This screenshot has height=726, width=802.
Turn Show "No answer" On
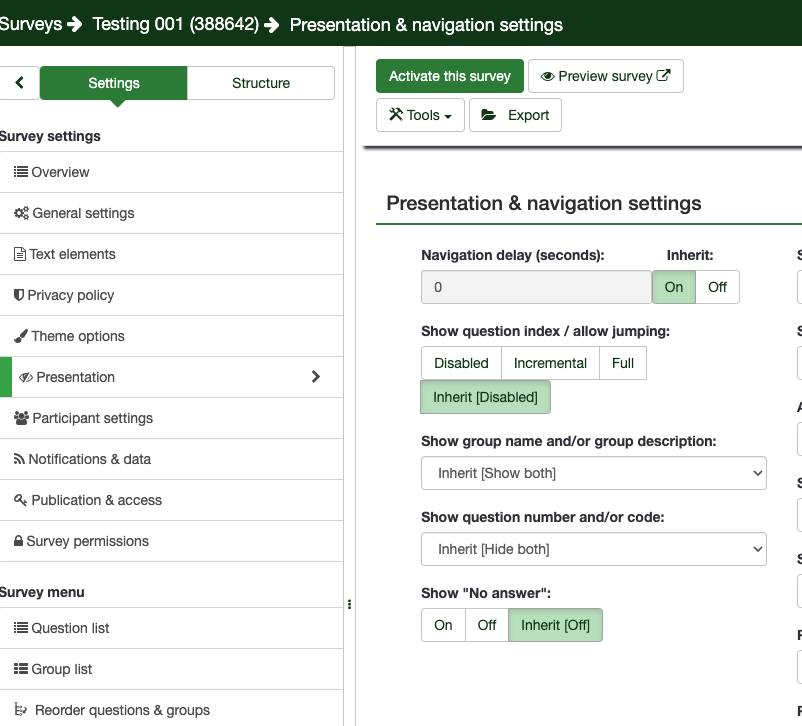click(x=443, y=625)
